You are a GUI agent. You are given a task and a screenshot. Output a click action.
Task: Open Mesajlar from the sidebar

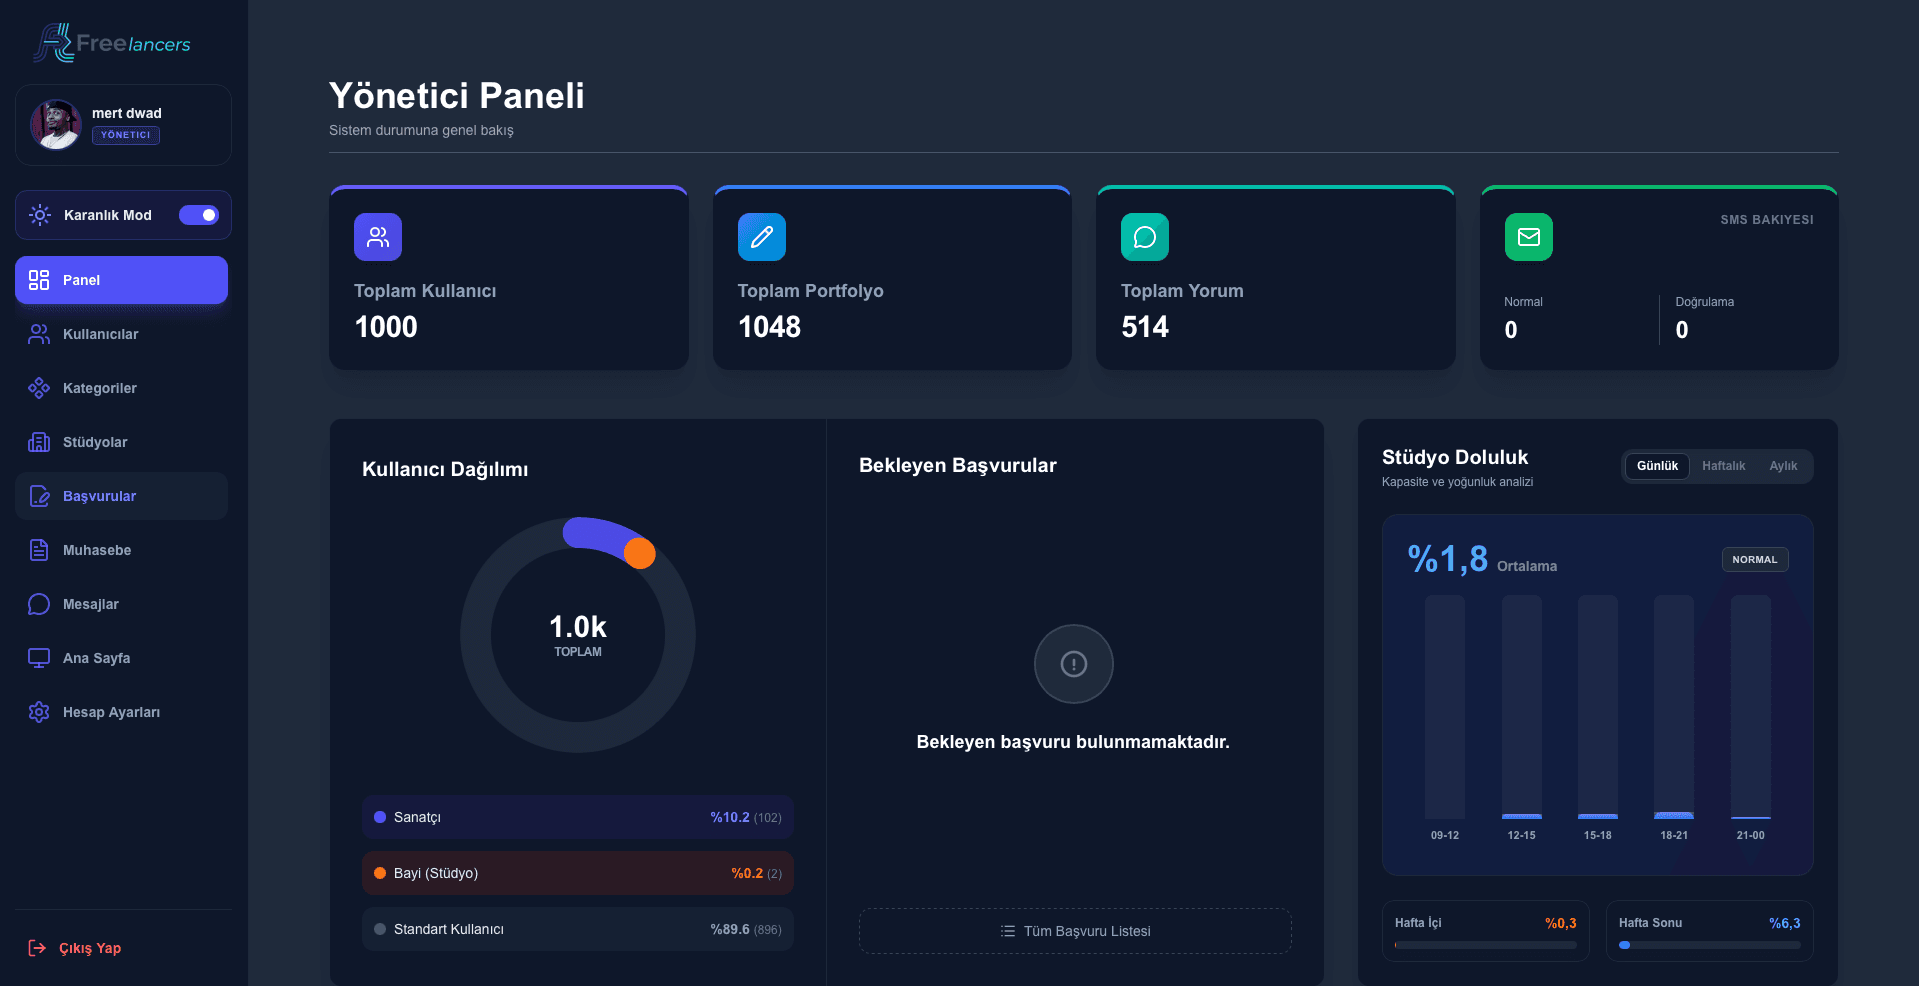[x=121, y=604]
